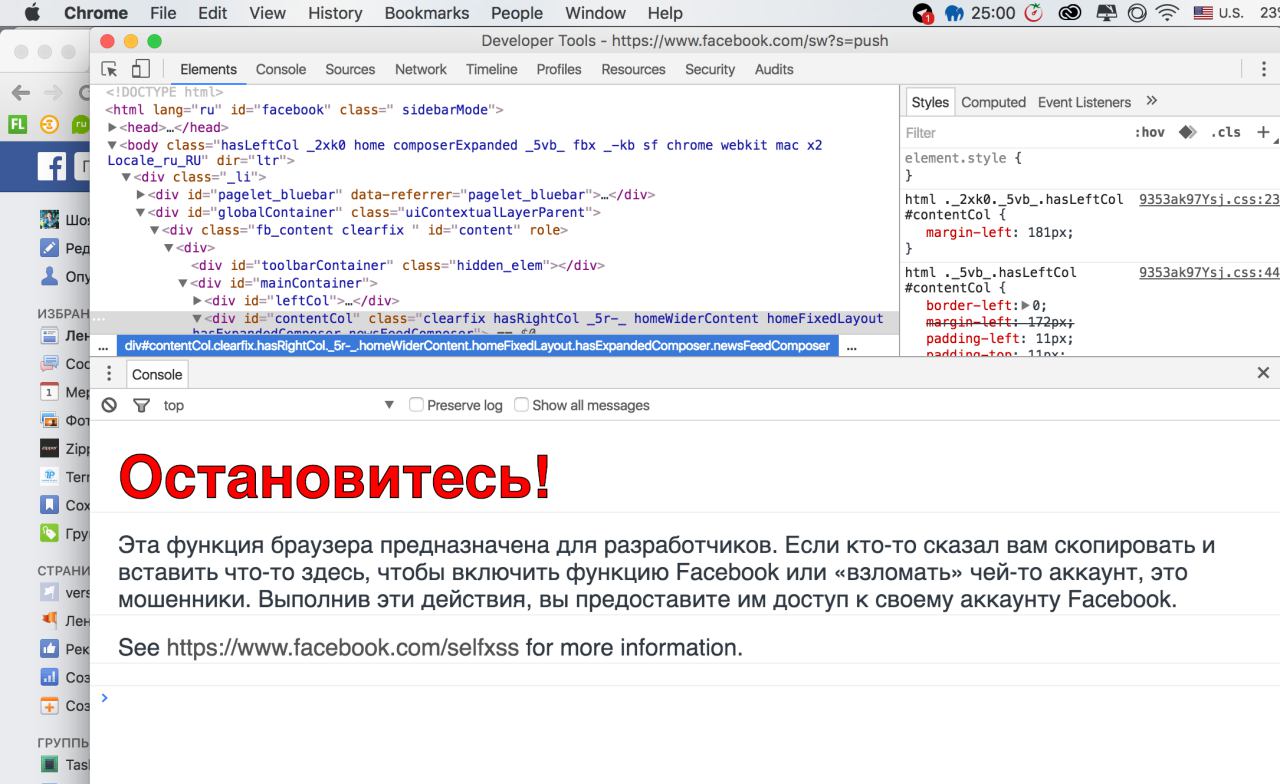The width and height of the screenshot is (1280, 784).
Task: Open the Computed styles tab
Action: click(x=994, y=102)
